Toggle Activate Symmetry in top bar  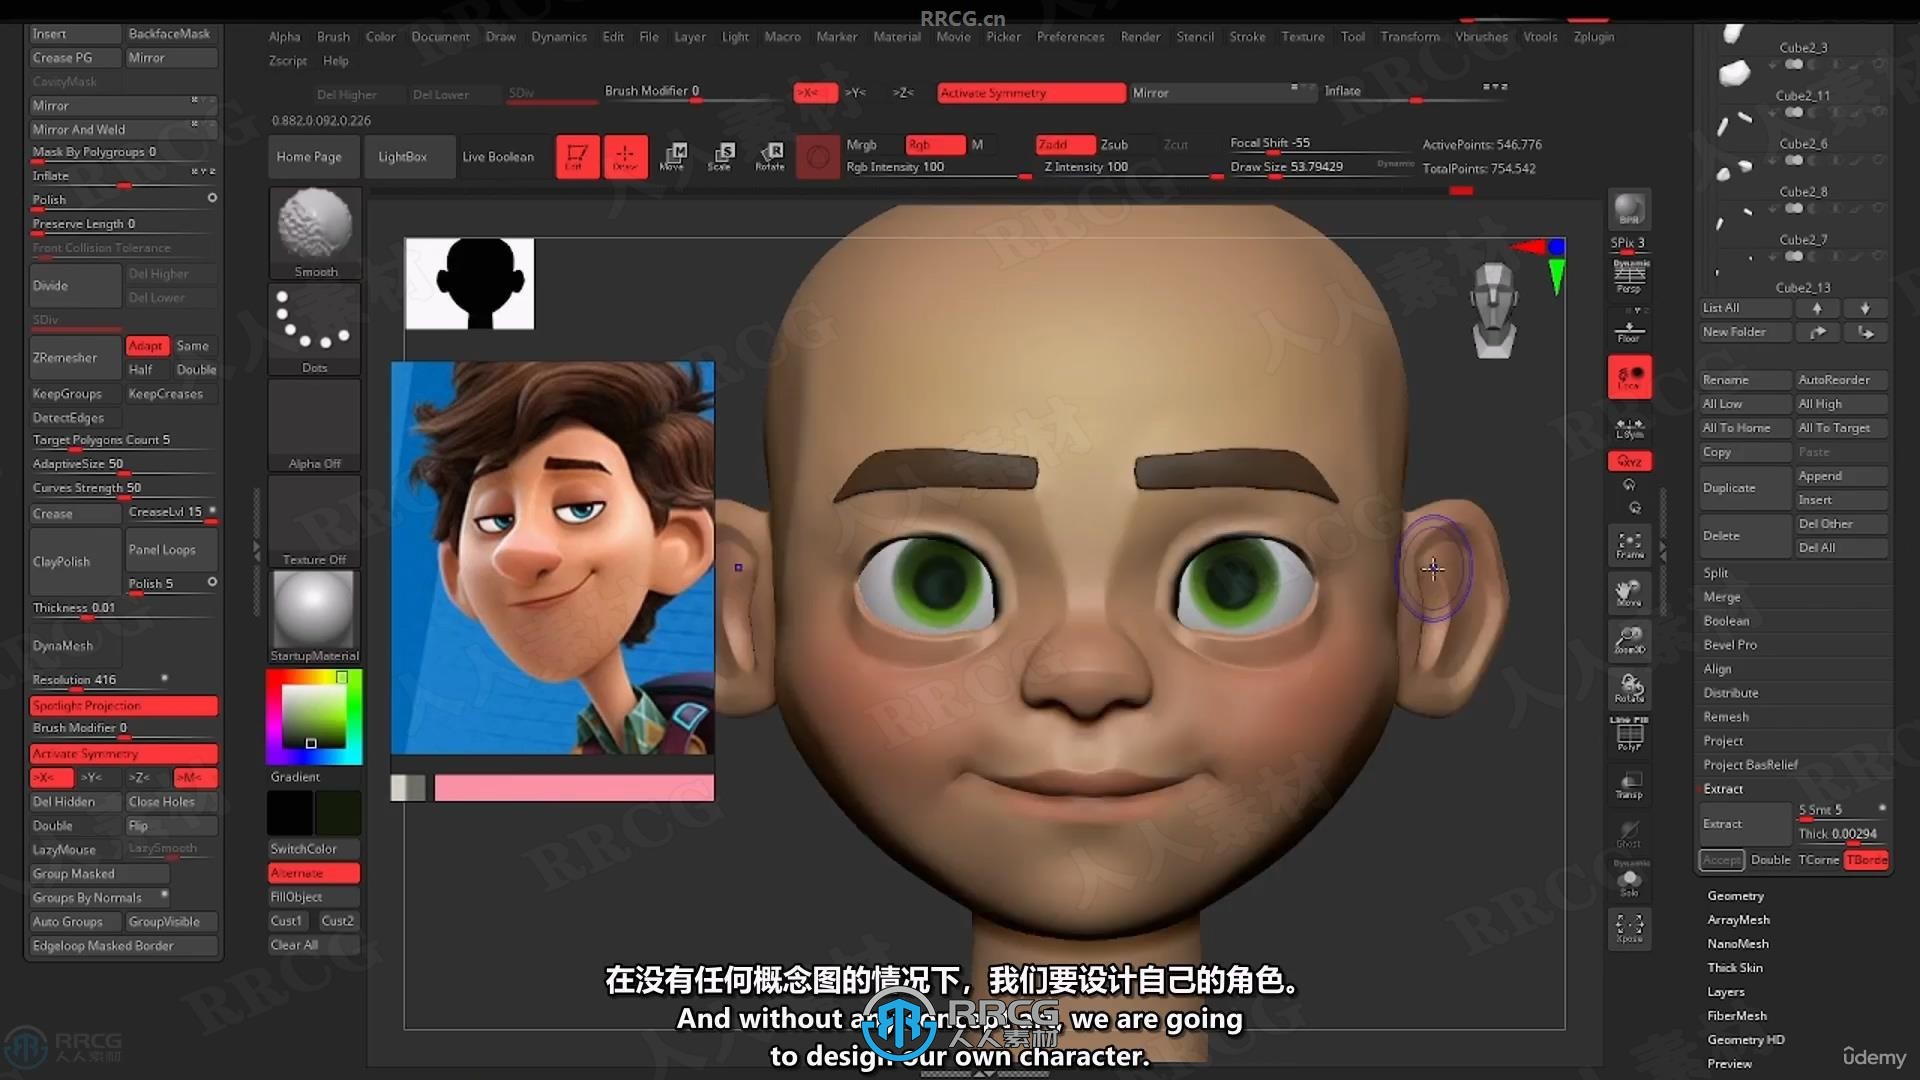1032,93
